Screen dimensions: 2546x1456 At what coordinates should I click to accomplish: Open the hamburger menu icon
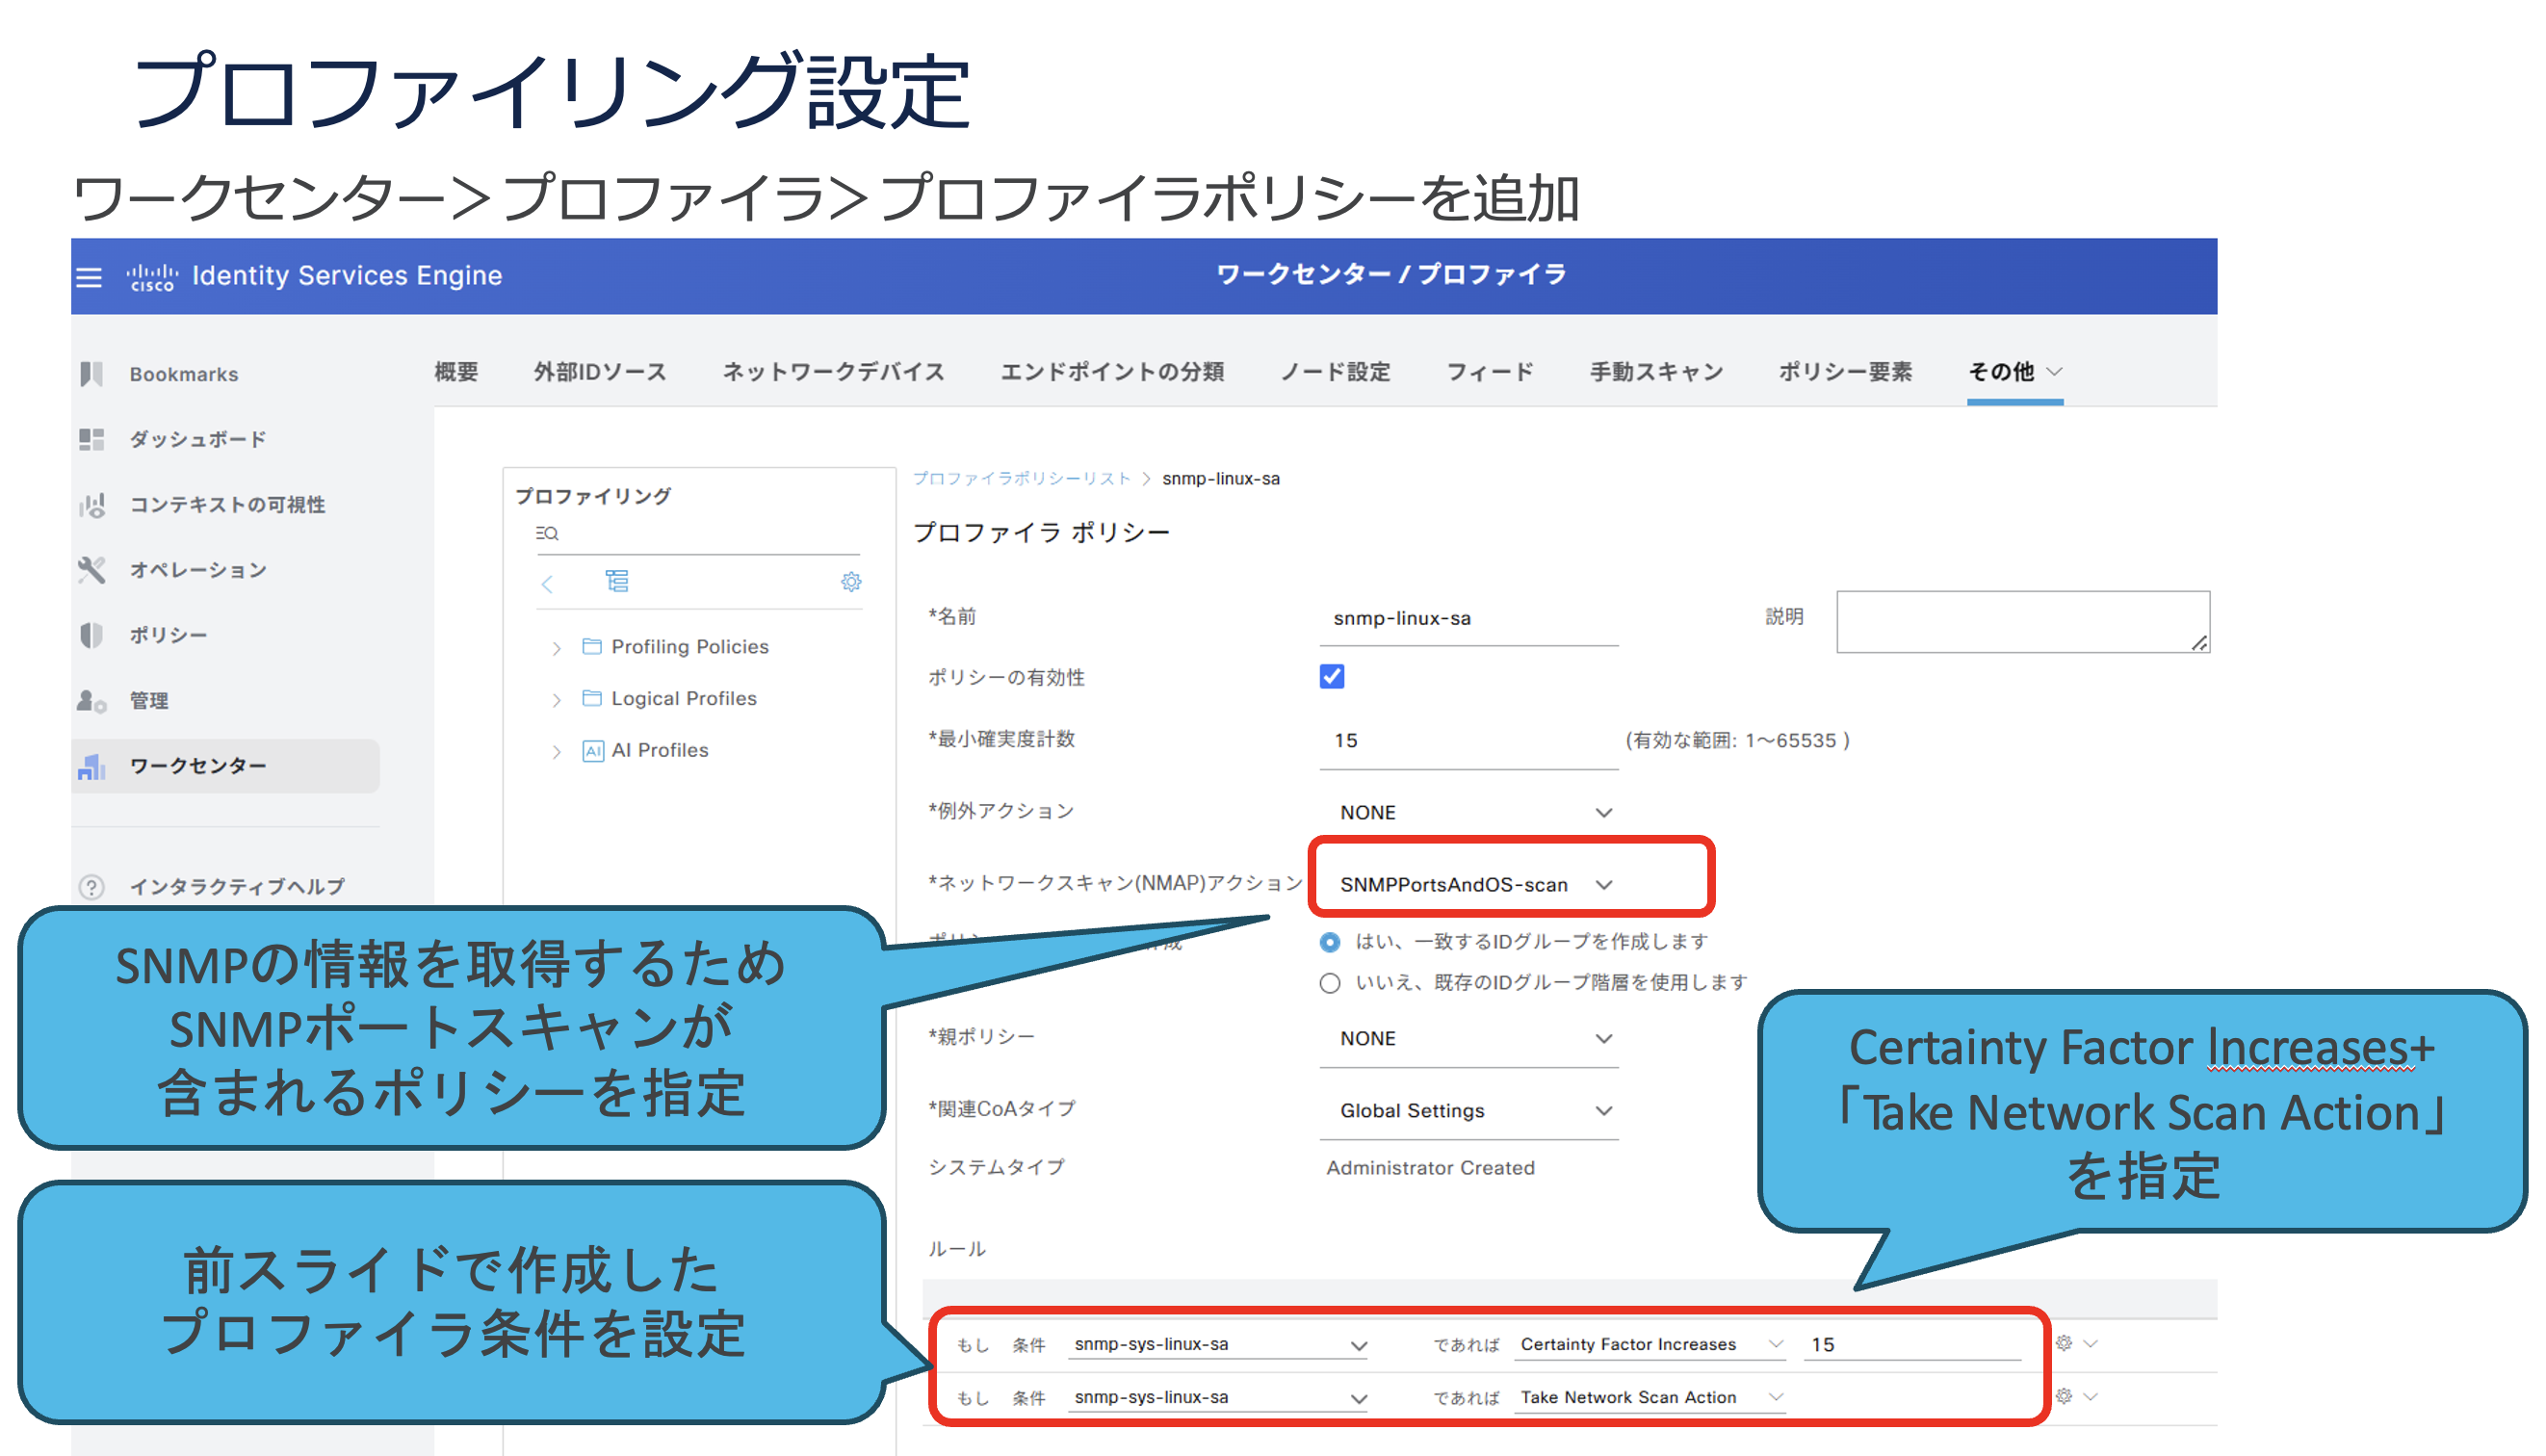tap(89, 277)
